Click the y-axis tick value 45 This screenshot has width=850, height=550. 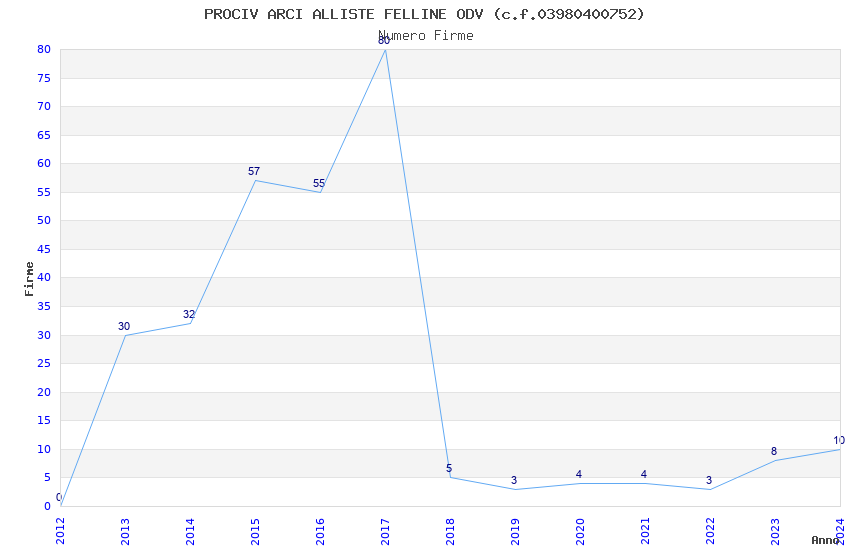[x=44, y=249]
